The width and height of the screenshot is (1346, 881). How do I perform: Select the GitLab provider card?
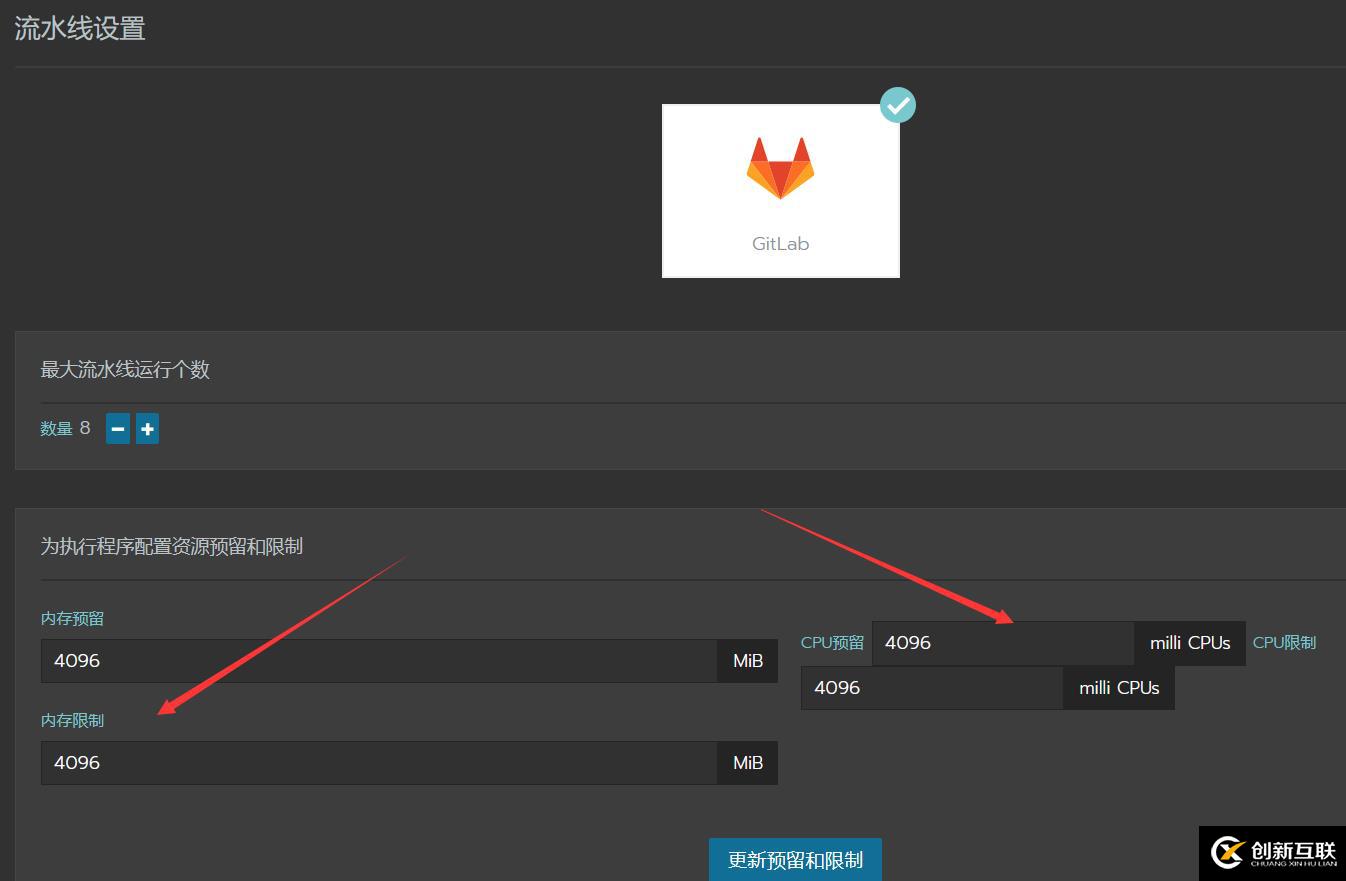pyautogui.click(x=780, y=191)
